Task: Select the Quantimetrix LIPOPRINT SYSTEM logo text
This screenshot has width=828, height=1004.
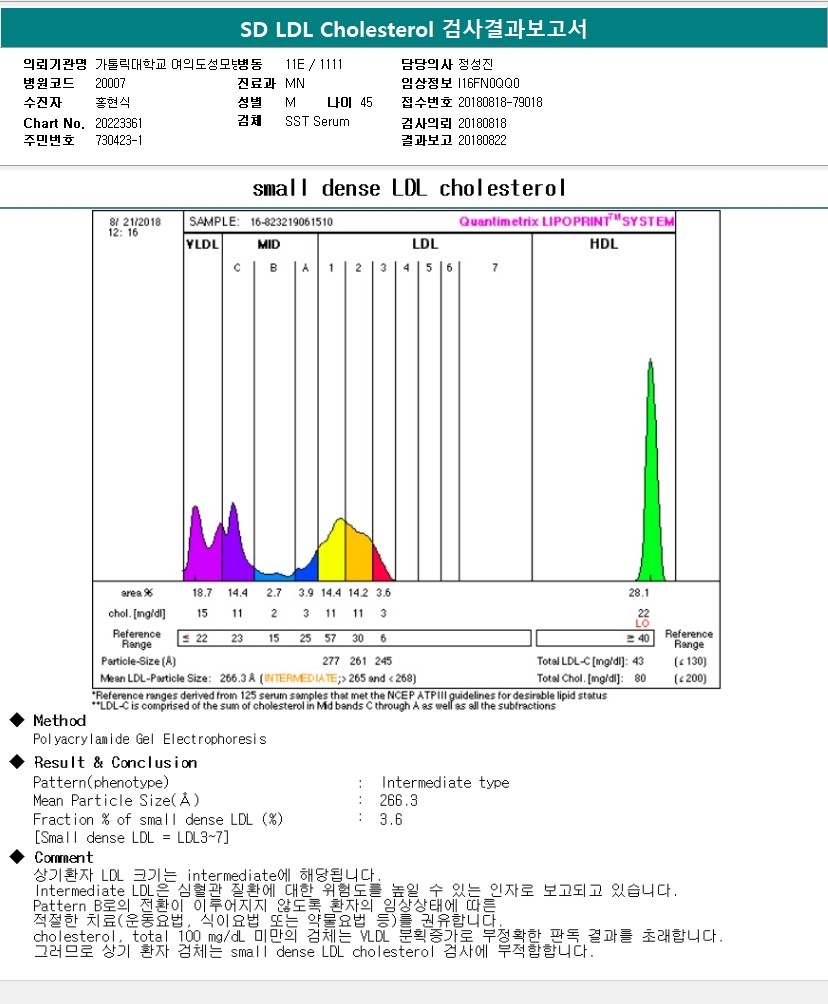Action: coord(566,222)
